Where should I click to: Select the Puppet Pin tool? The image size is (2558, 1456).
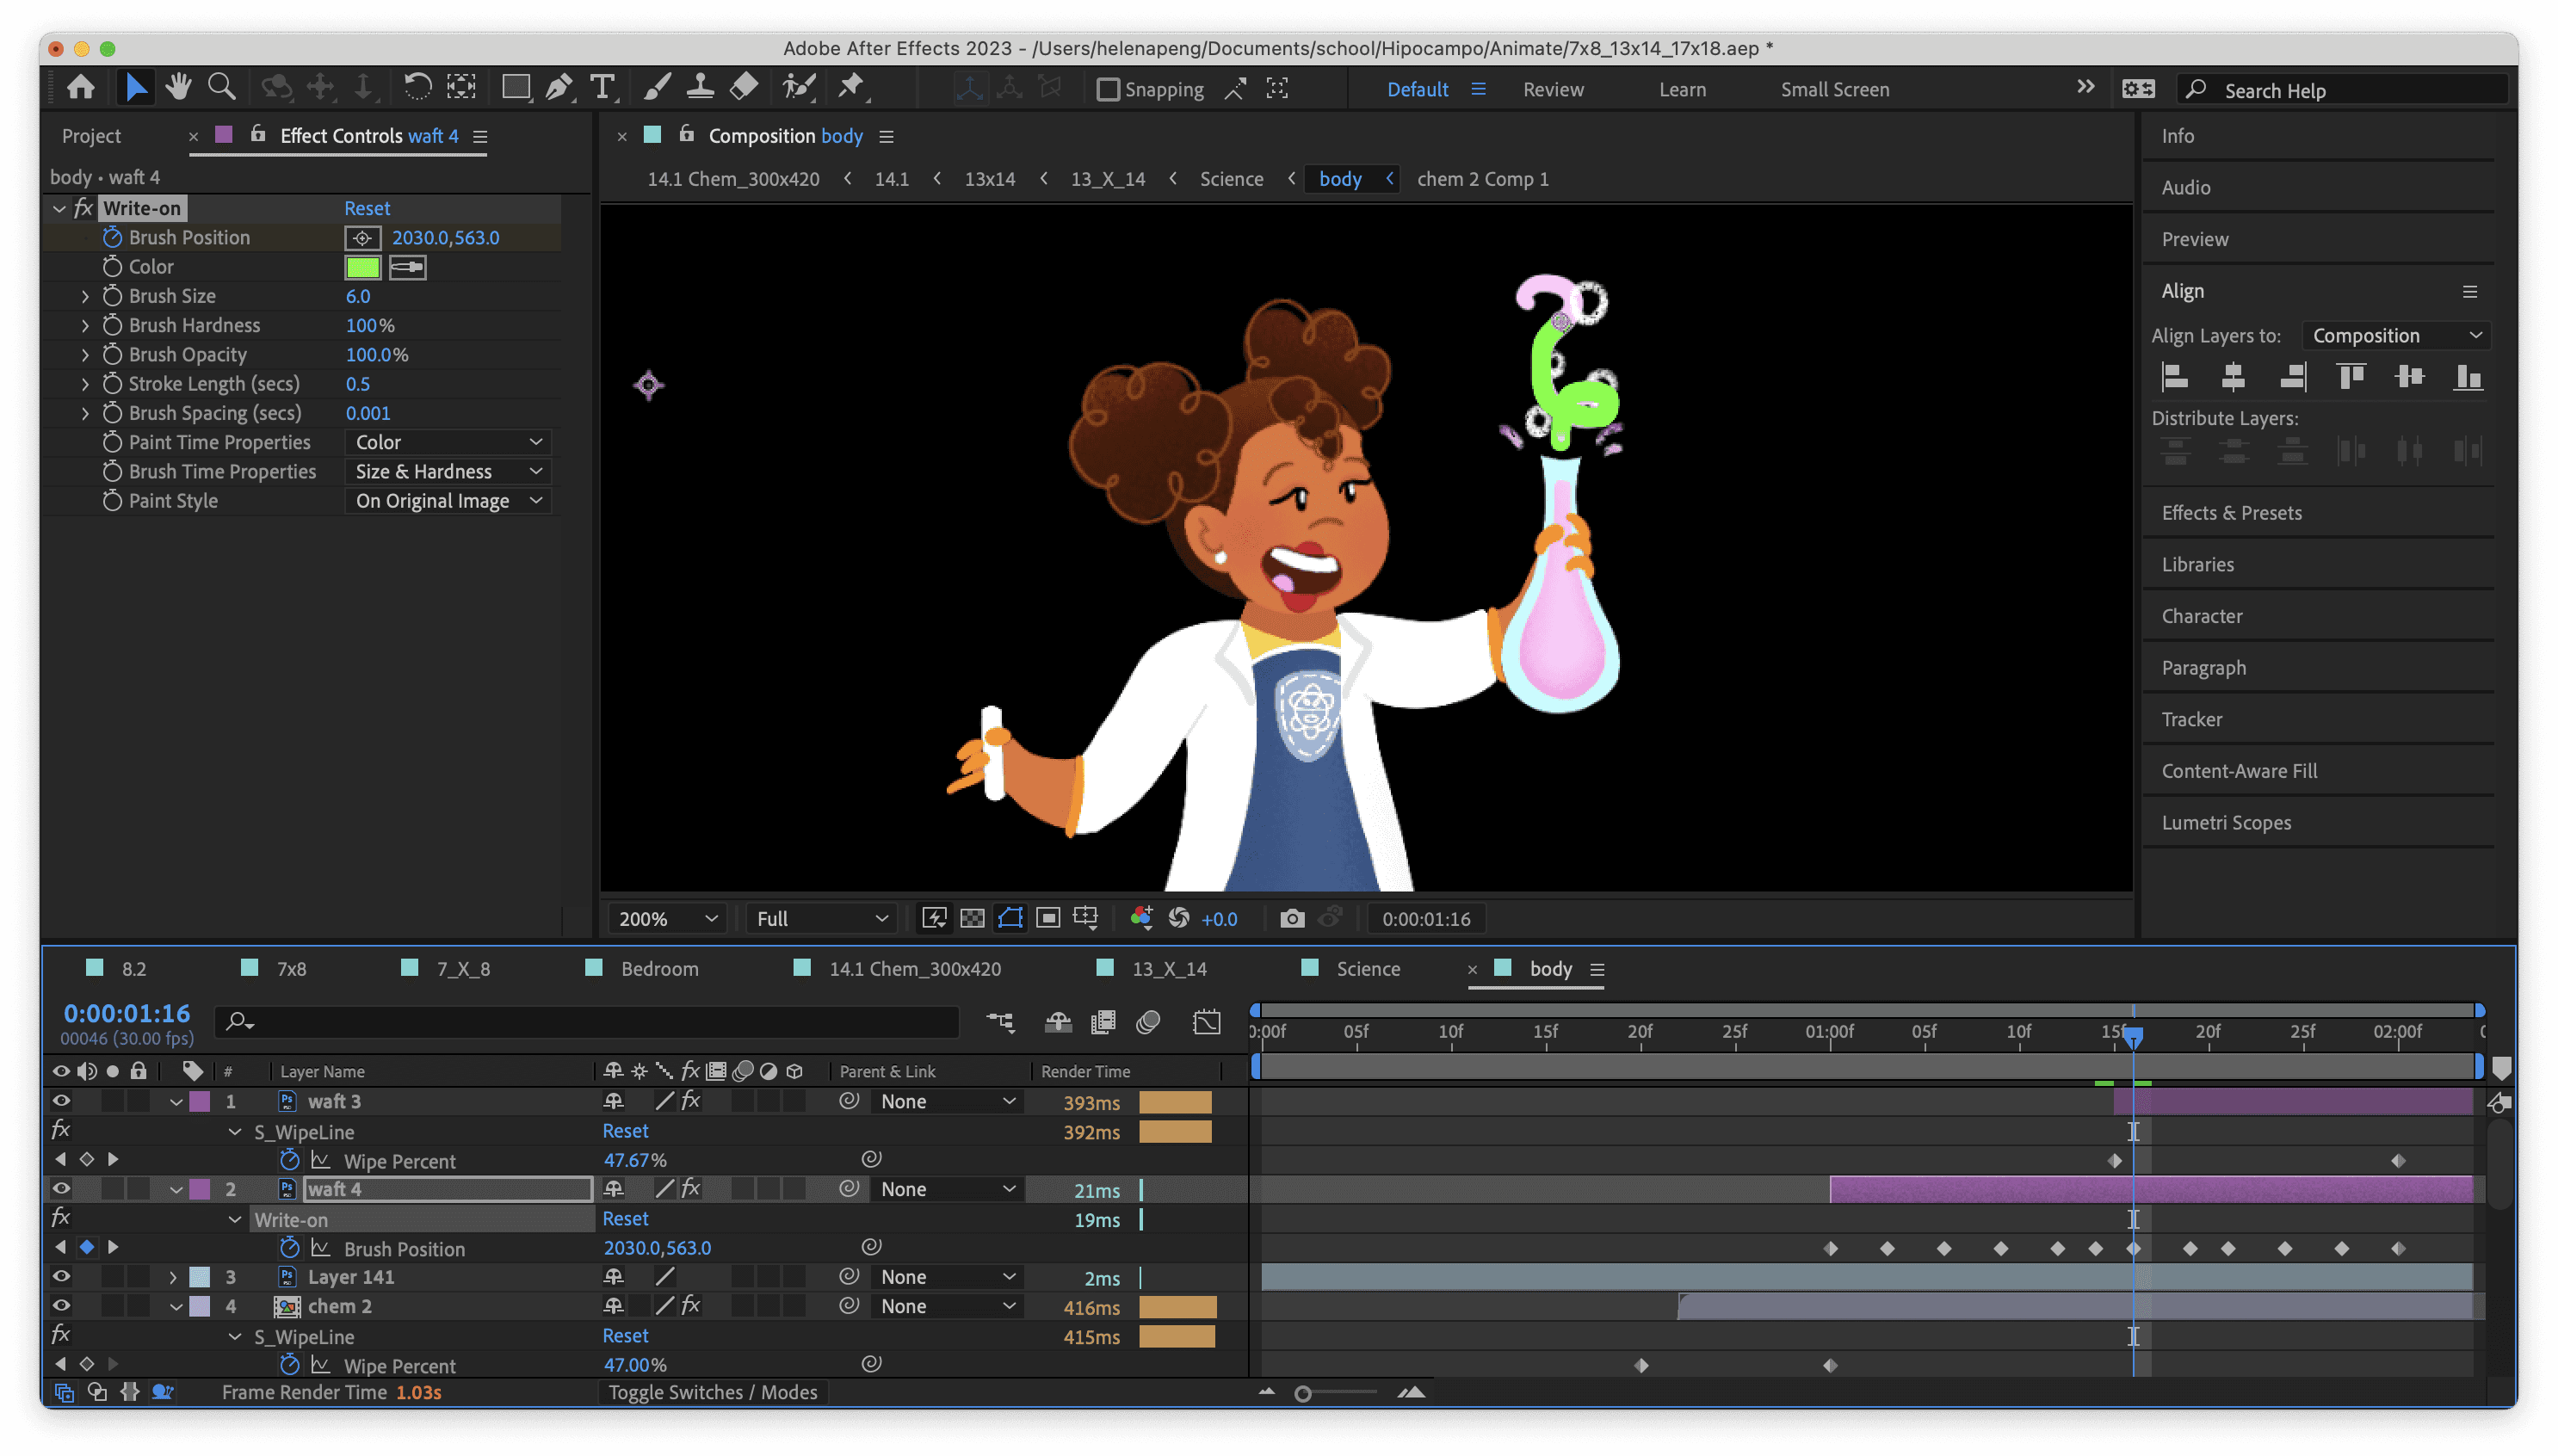pos(851,88)
